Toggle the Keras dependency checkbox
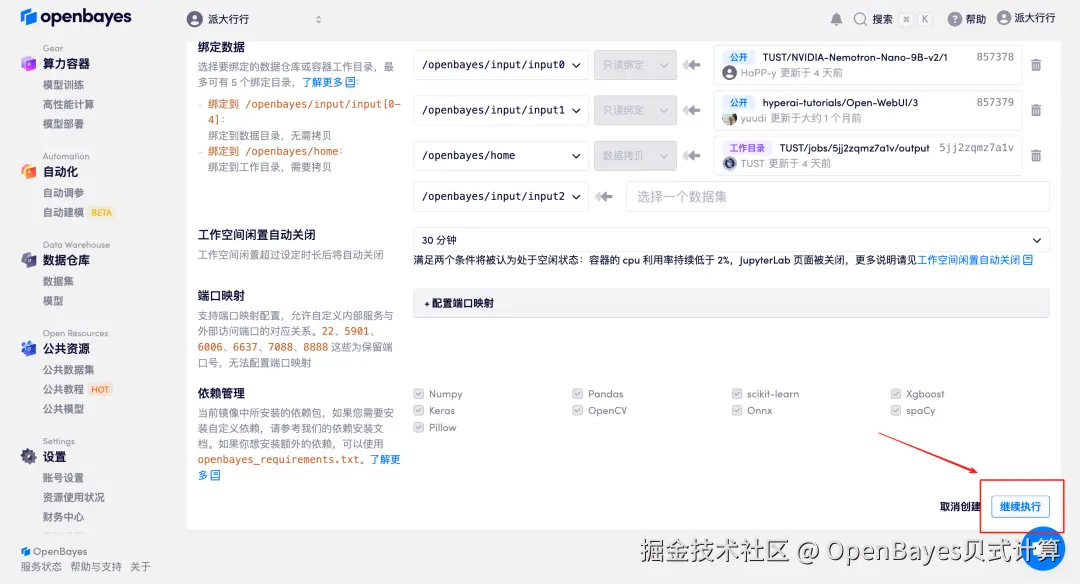 click(419, 410)
